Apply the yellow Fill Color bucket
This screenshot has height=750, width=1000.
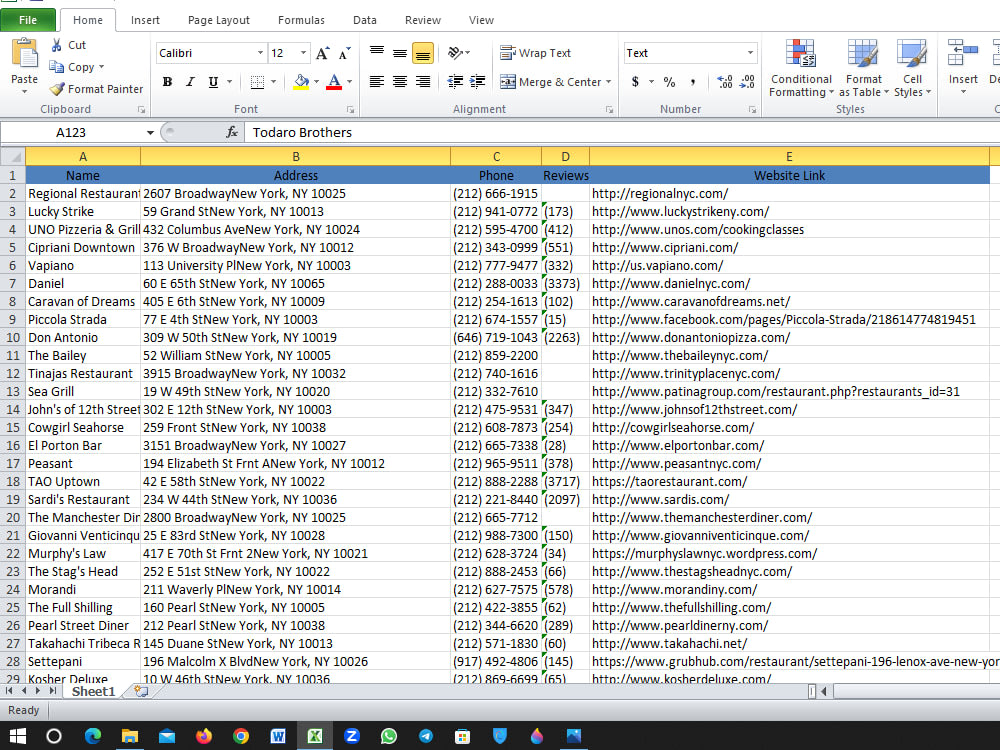[301, 82]
